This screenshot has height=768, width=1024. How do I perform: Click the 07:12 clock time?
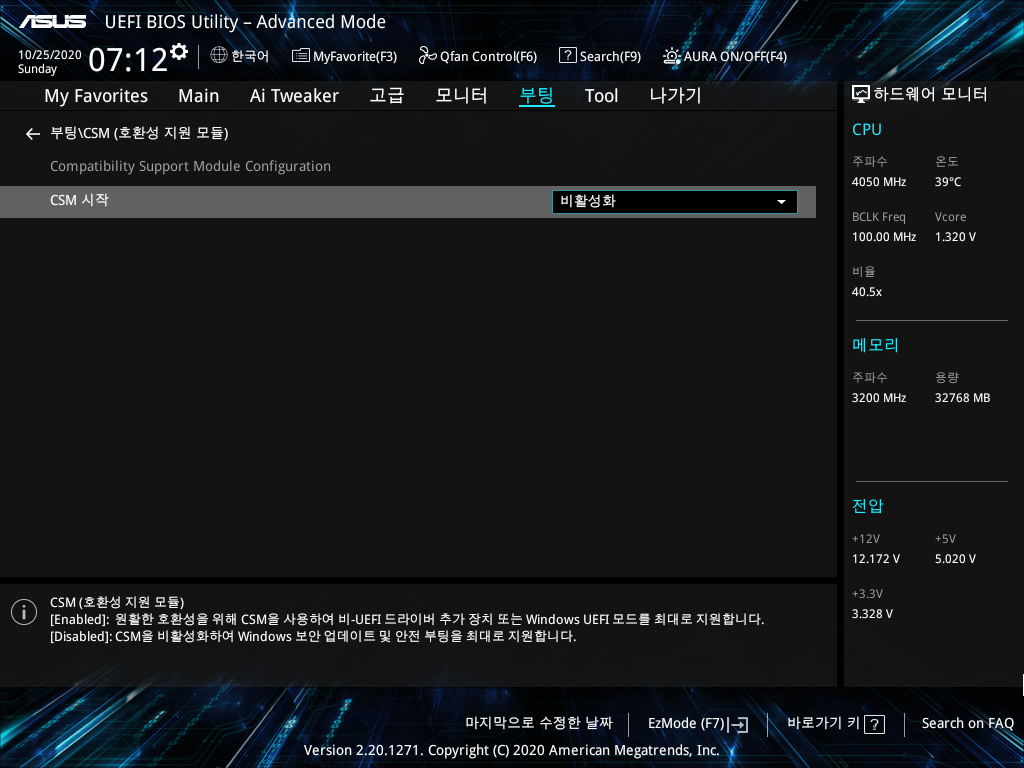(128, 60)
